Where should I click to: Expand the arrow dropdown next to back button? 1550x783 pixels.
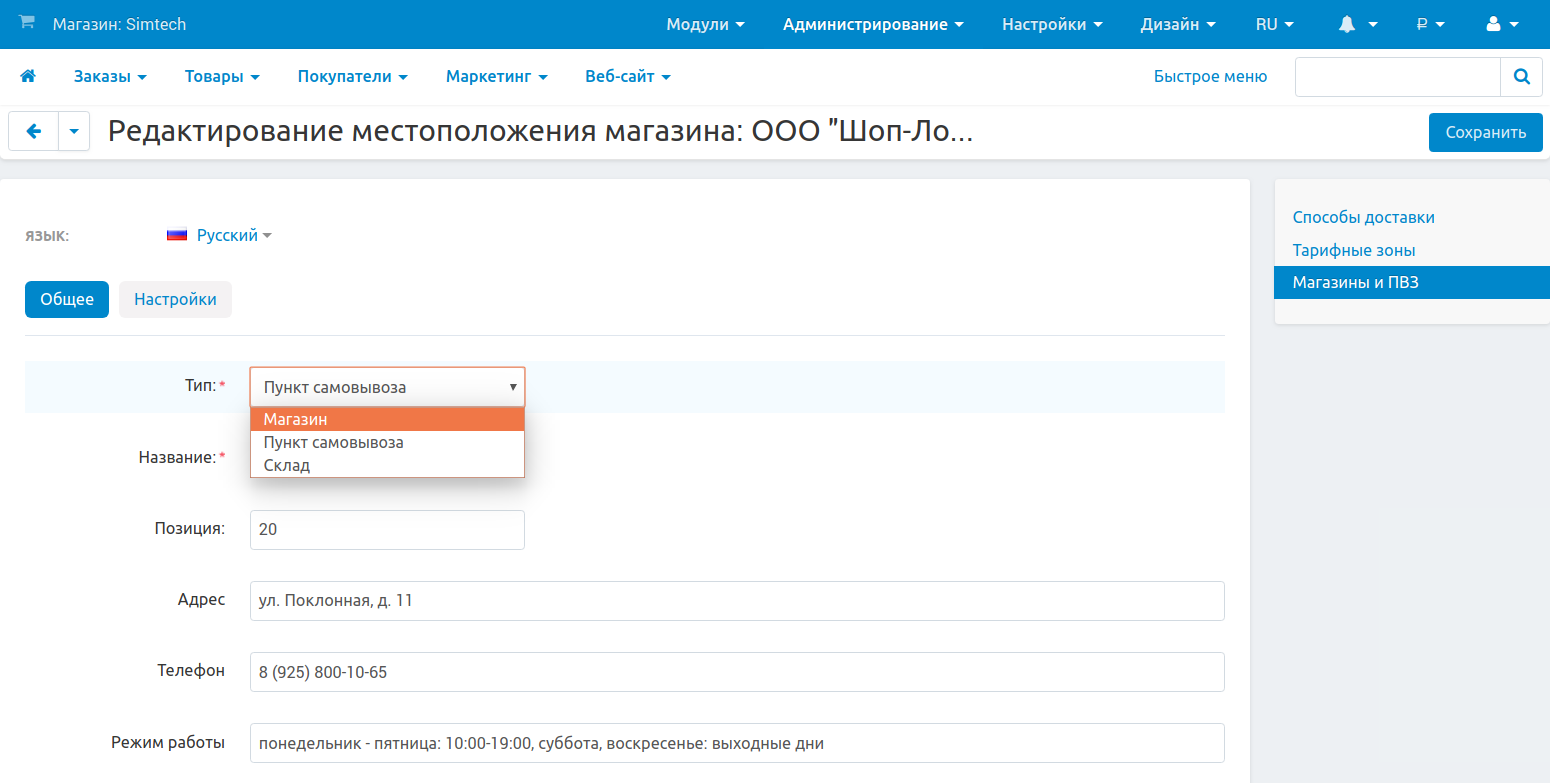pyautogui.click(x=74, y=131)
